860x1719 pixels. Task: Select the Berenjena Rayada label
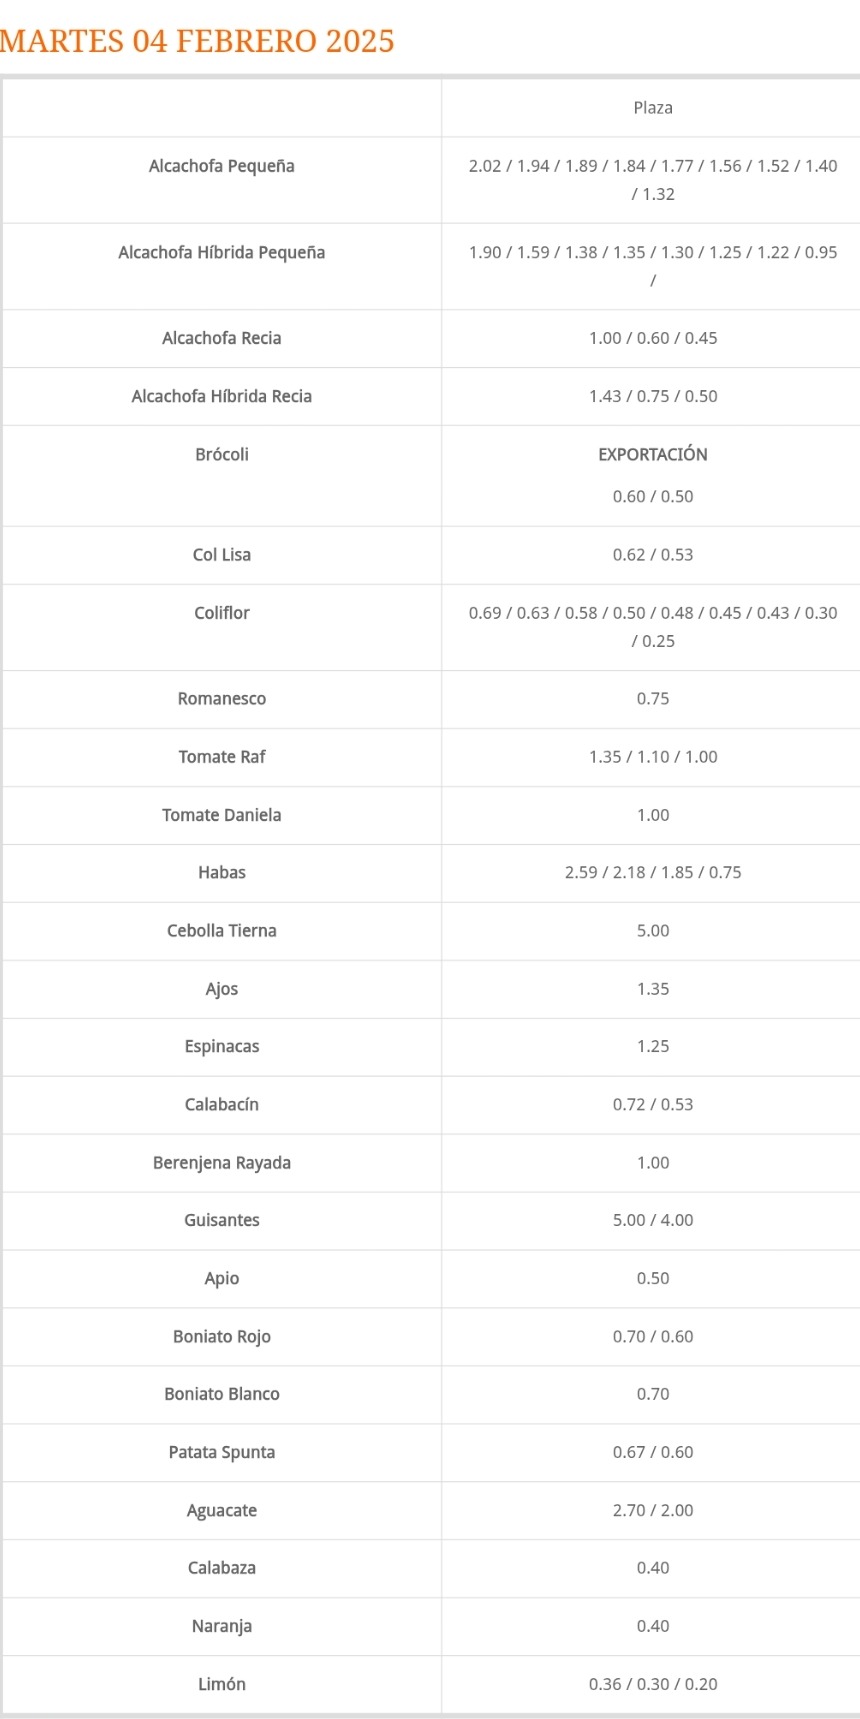[222, 1163]
